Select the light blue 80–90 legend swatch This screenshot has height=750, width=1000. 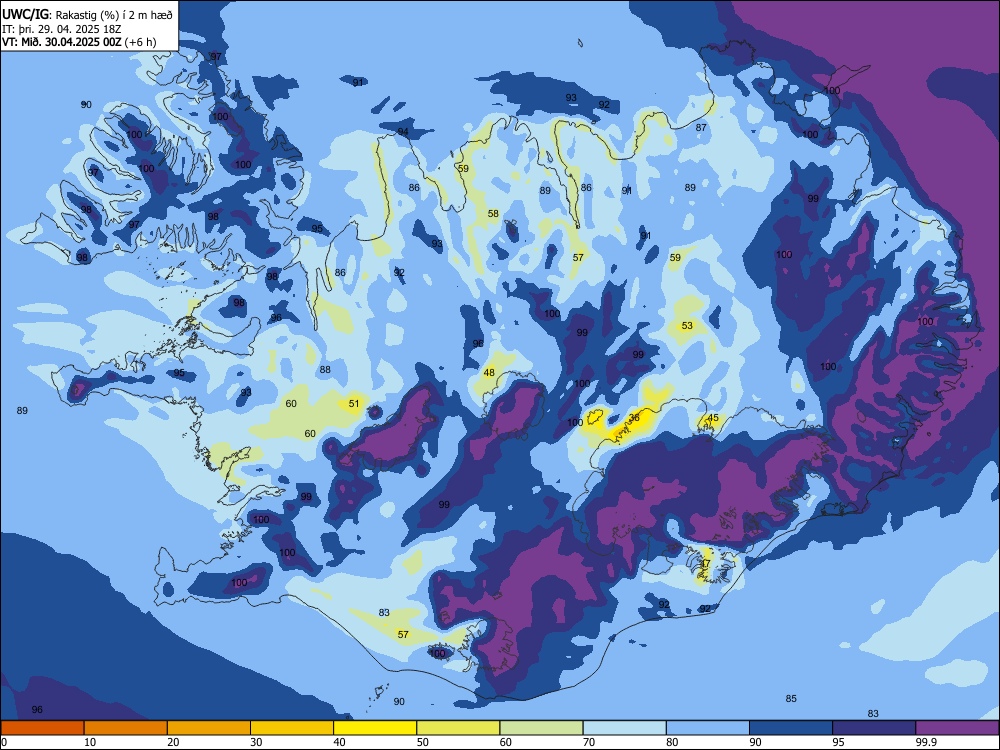pos(708,728)
